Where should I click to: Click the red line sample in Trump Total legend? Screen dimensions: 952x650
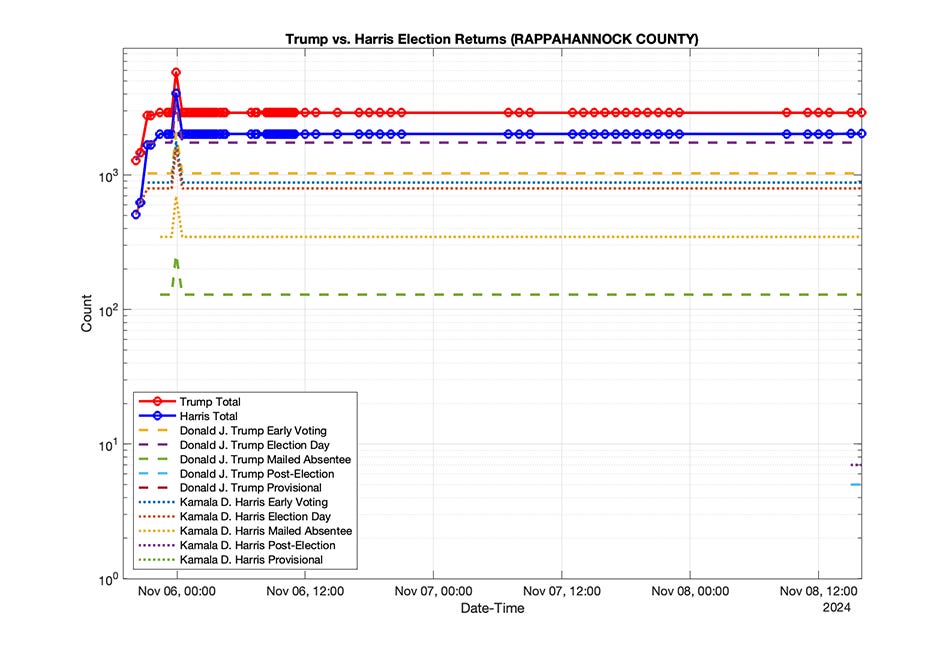157,402
